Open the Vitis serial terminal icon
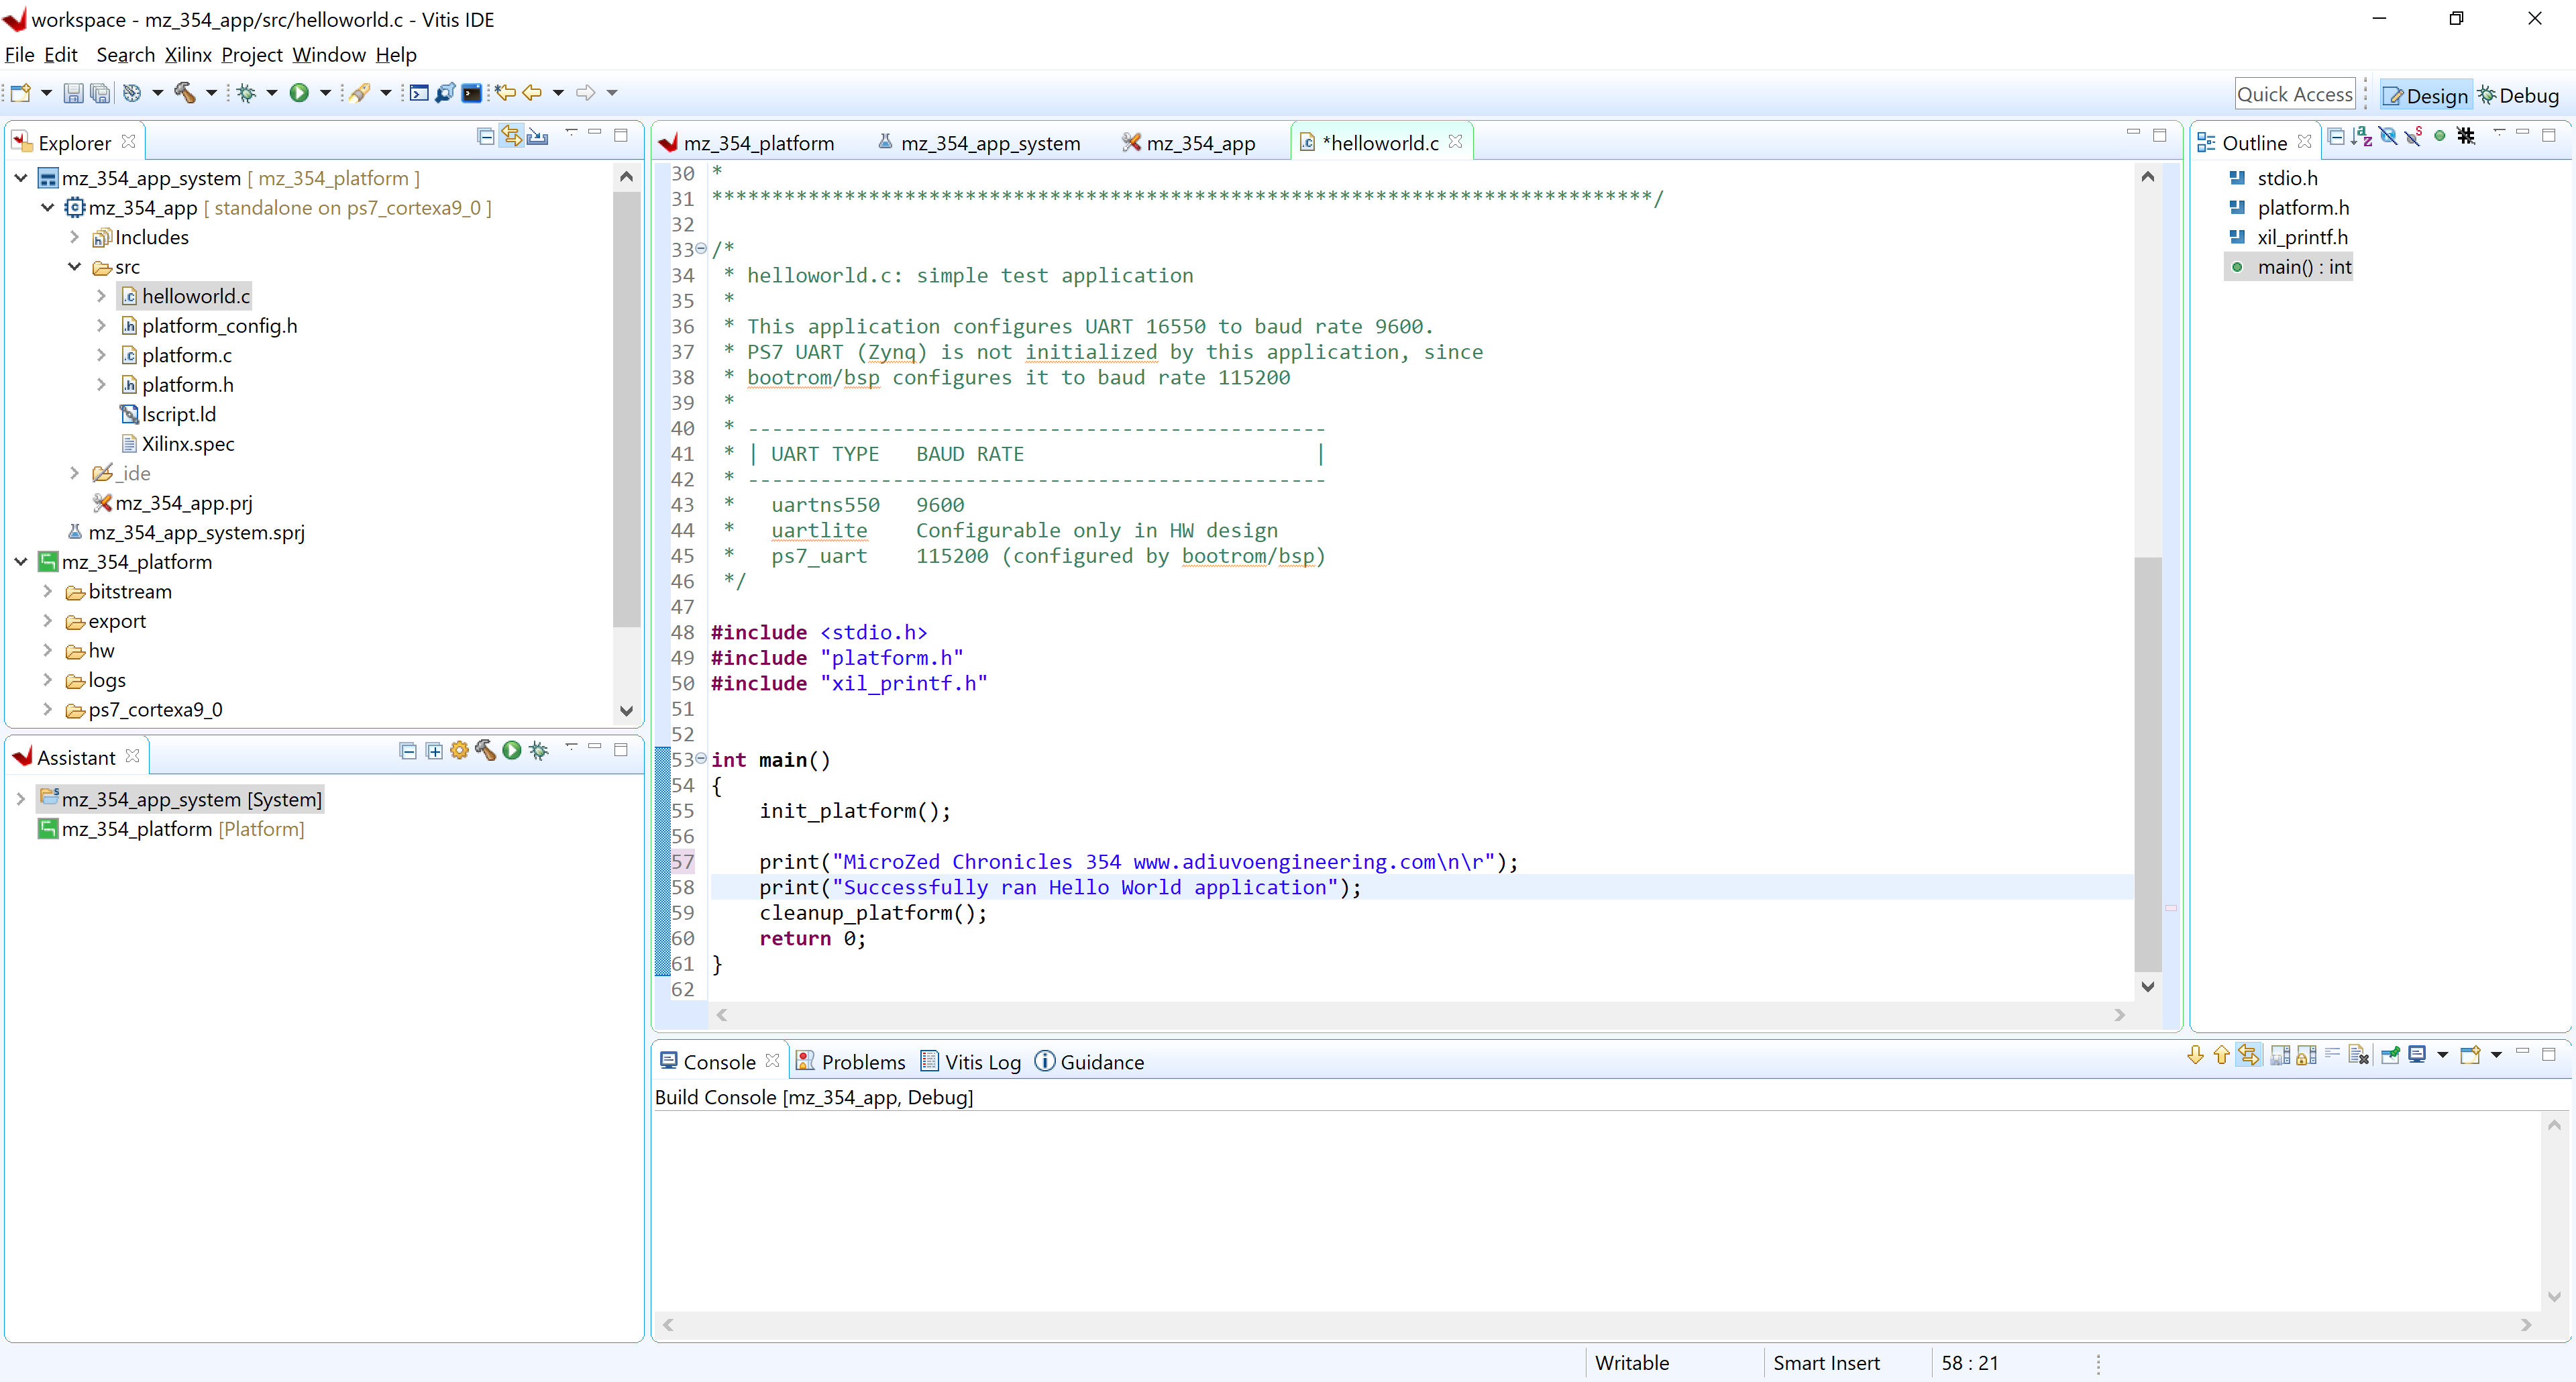The image size is (2576, 1382). coord(471,92)
